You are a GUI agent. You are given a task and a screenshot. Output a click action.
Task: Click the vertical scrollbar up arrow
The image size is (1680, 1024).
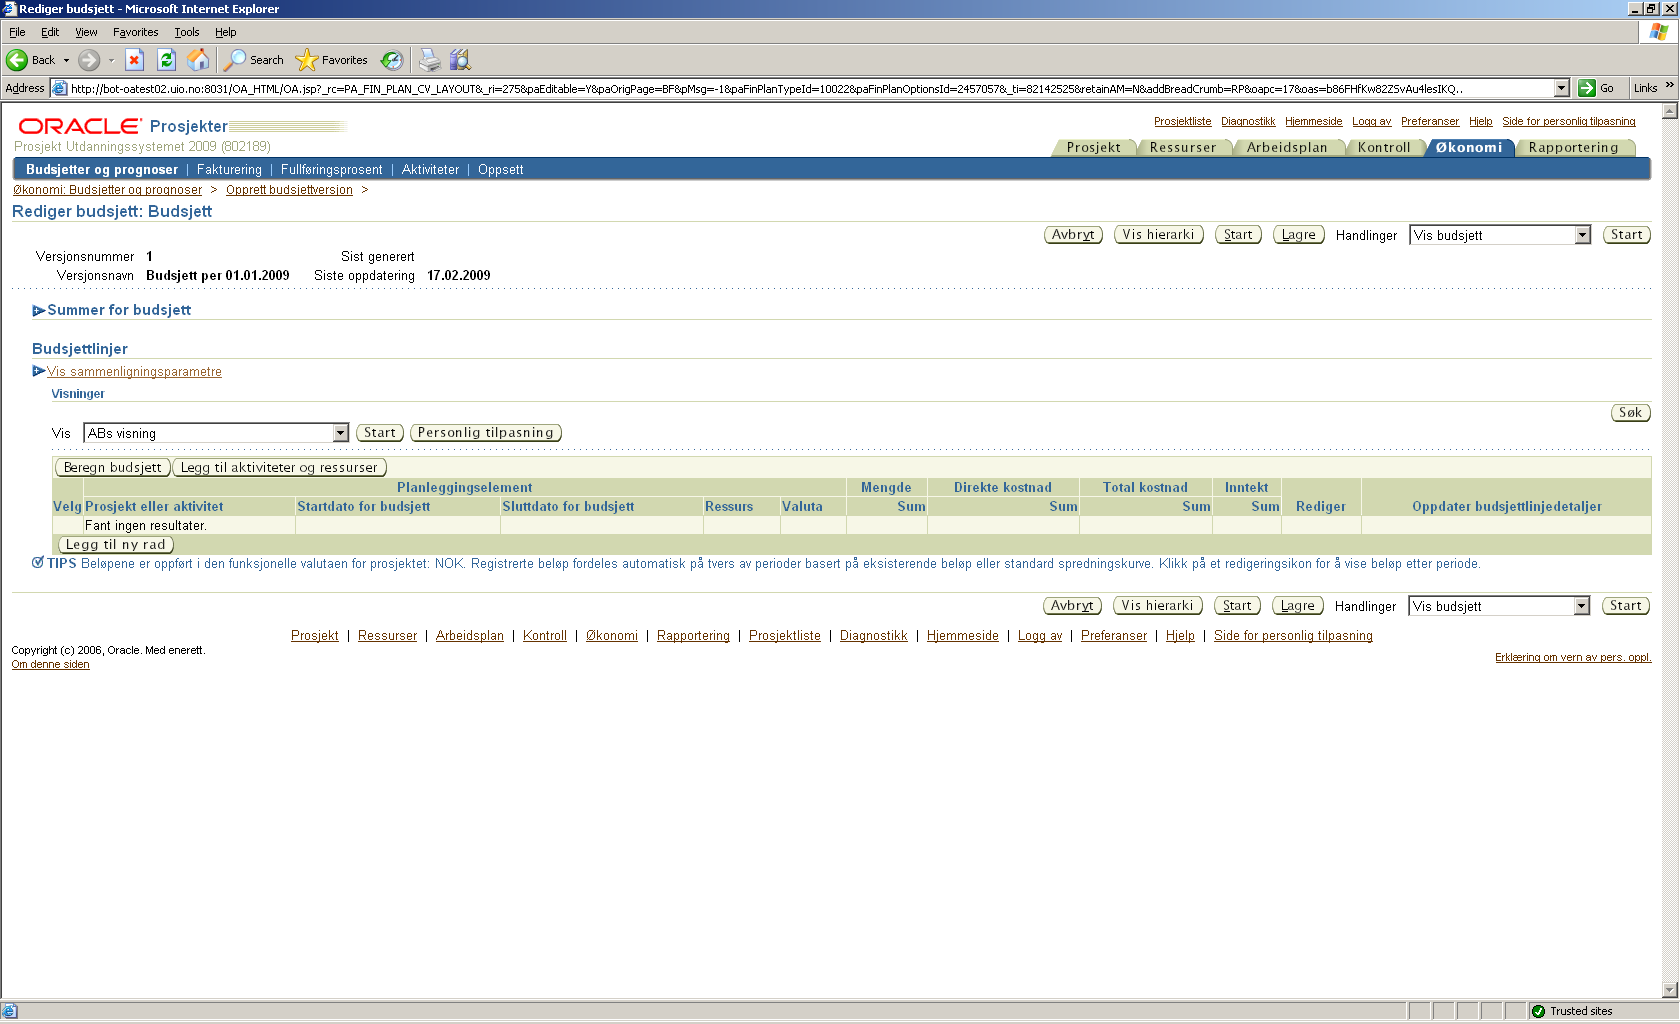1669,111
